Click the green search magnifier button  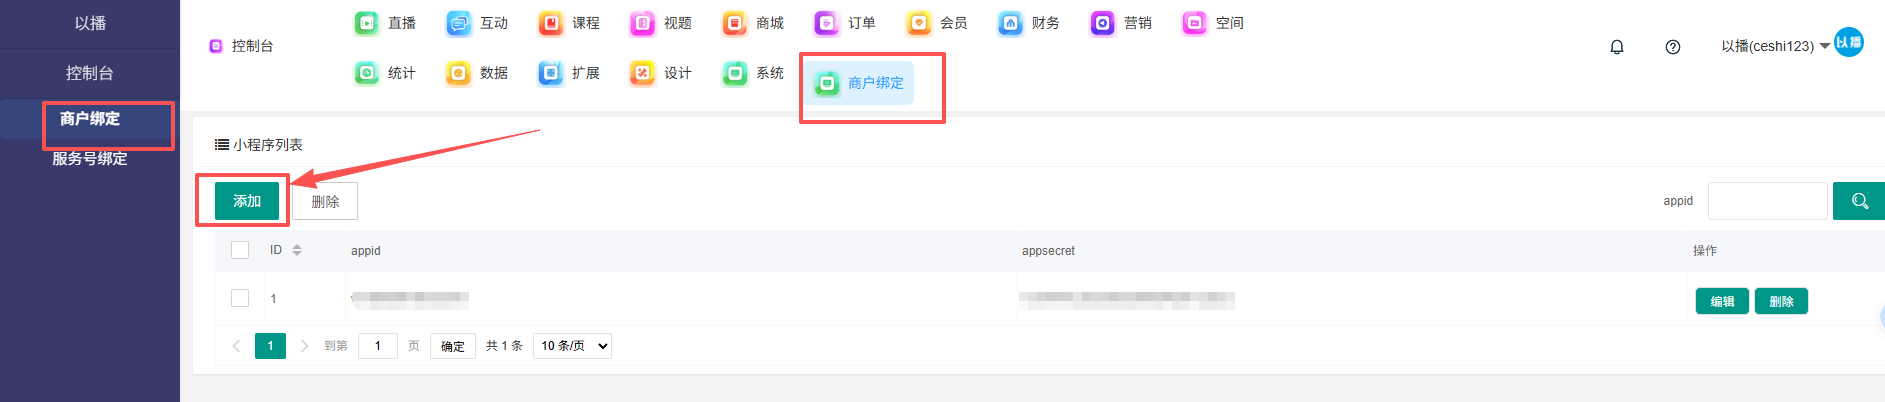click(1858, 201)
